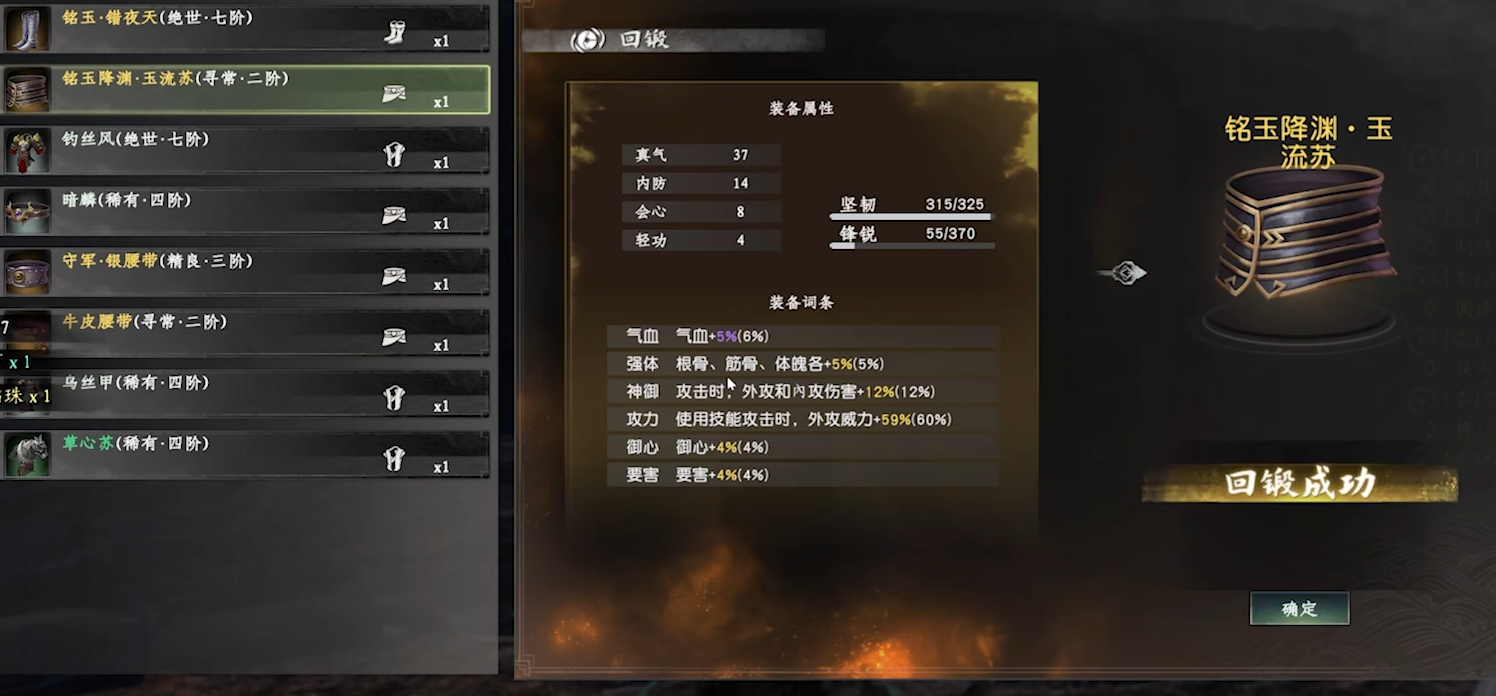Click armor type icon on 钧丝风 row
The height and width of the screenshot is (696, 1496).
pyautogui.click(x=394, y=154)
